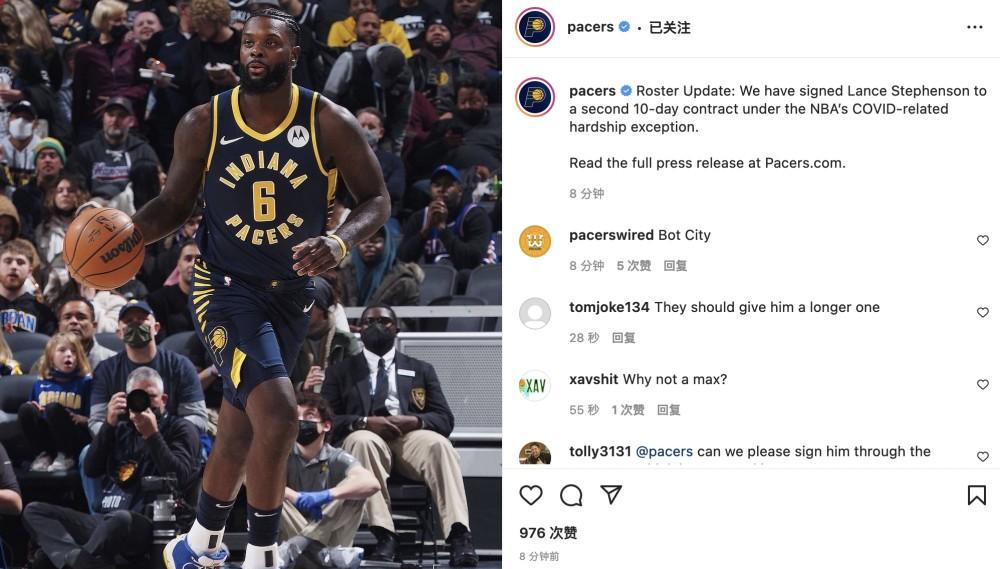Like tolly3131's comment heart
Viewport: 1000px width, 569px height.
[983, 456]
